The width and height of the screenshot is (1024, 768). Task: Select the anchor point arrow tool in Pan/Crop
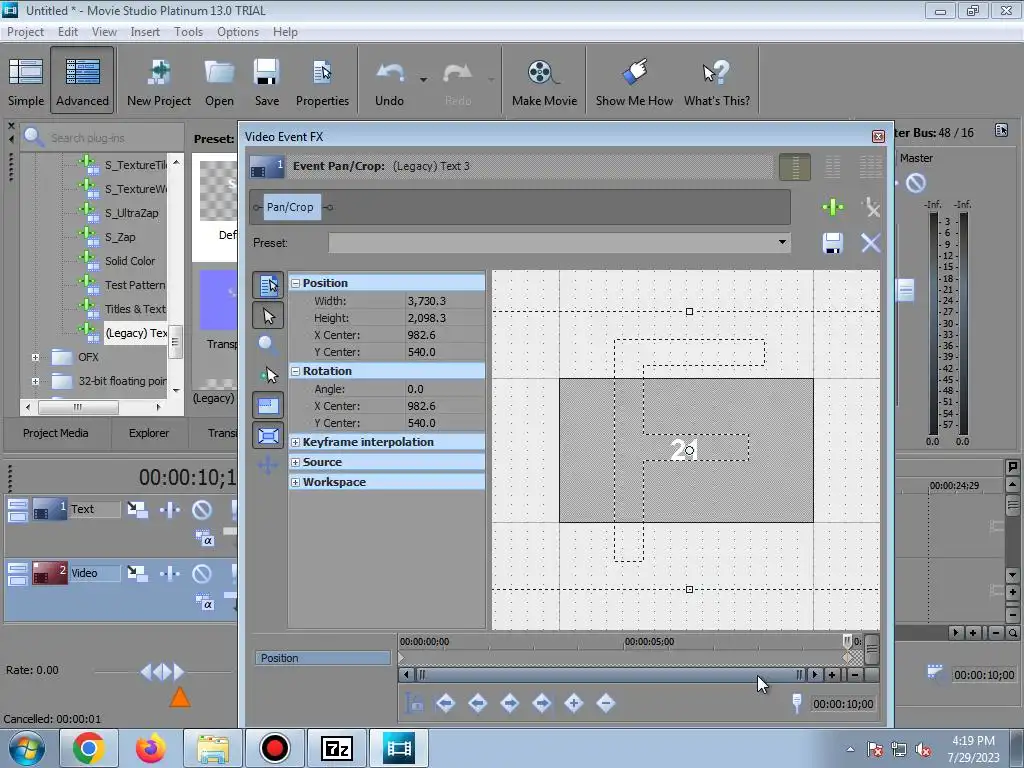pos(268,375)
